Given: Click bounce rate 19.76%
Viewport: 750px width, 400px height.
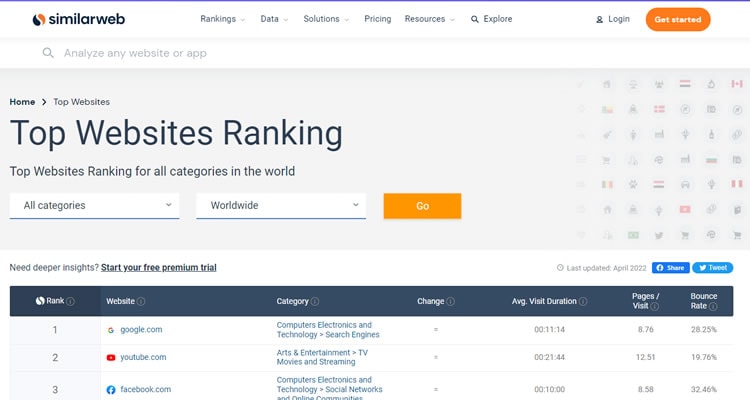Looking at the screenshot, I should tap(704, 357).
